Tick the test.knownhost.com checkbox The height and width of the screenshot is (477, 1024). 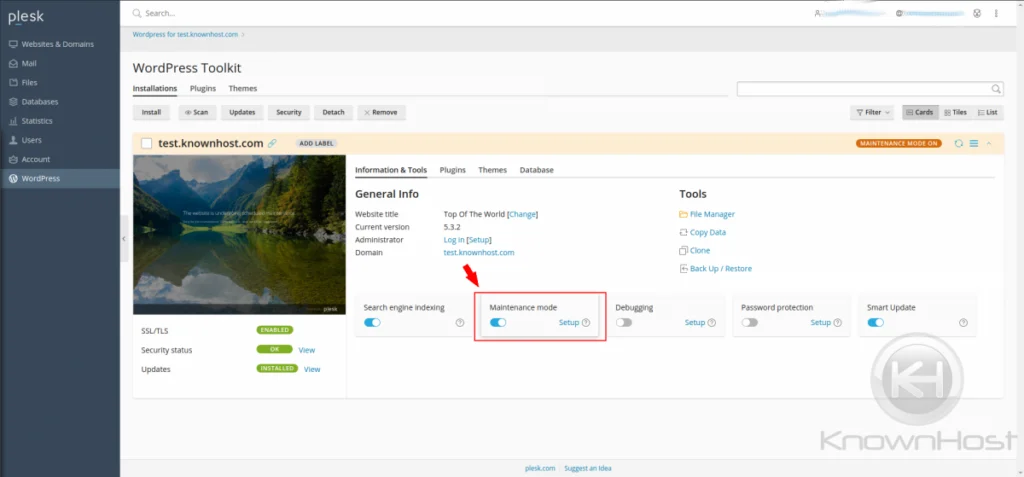click(x=147, y=144)
